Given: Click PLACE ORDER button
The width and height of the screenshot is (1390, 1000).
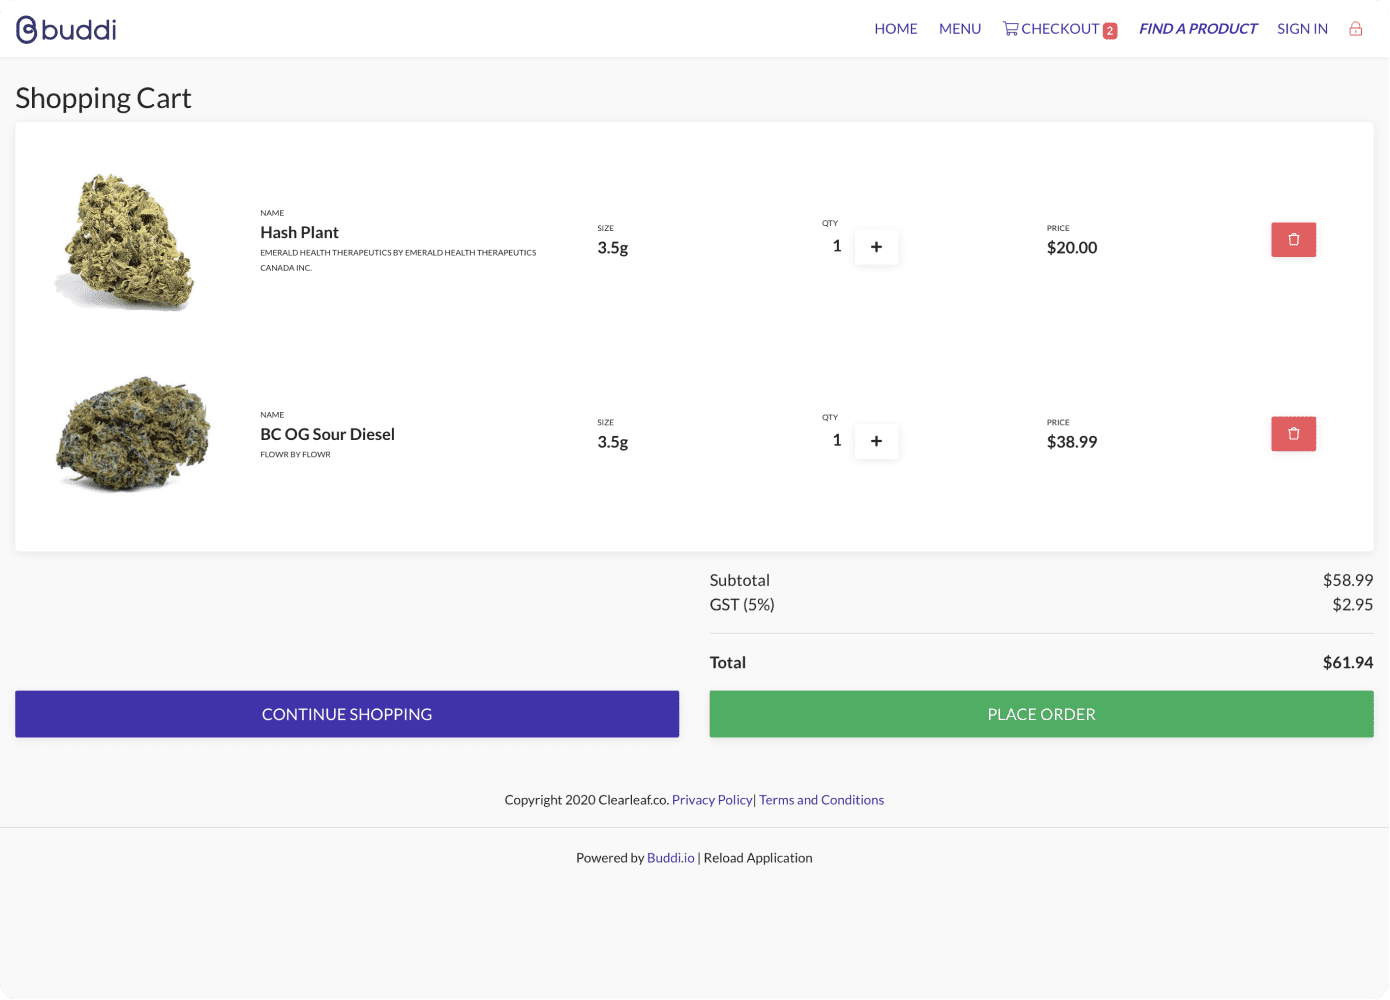Looking at the screenshot, I should point(1041,714).
